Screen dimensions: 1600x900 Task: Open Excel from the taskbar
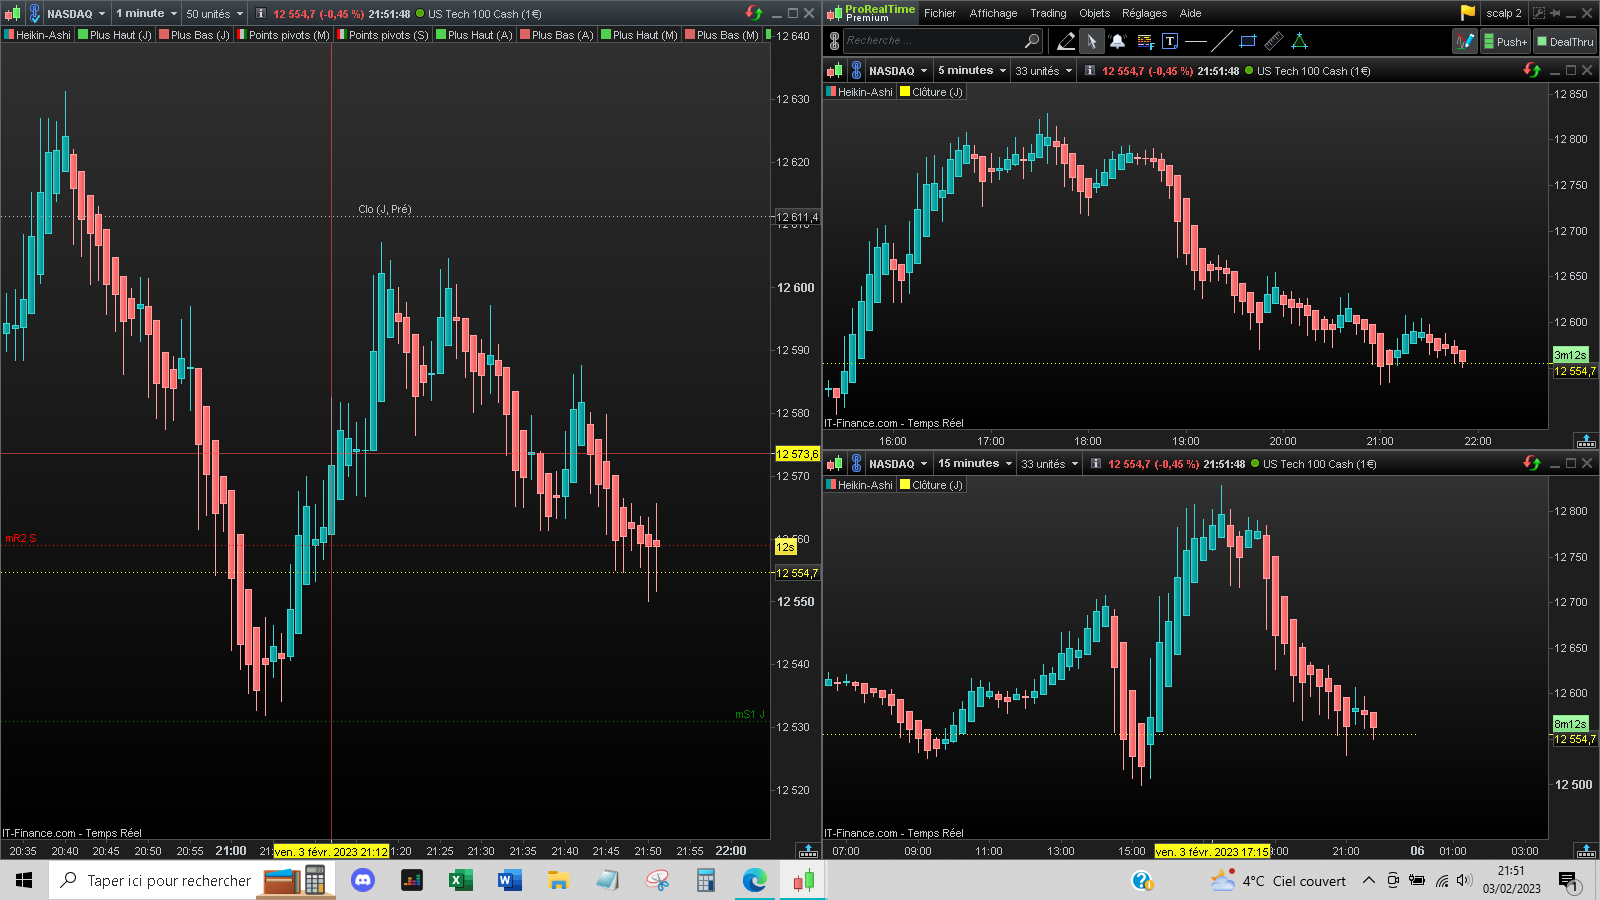460,880
